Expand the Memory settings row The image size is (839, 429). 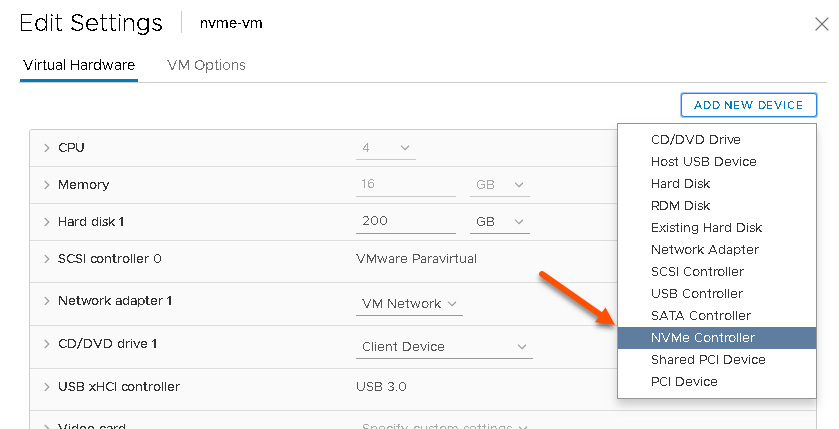coord(47,185)
